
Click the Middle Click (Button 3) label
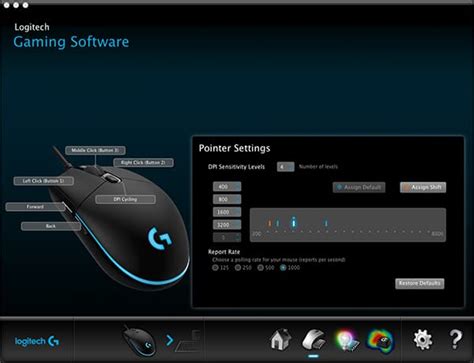[95, 150]
